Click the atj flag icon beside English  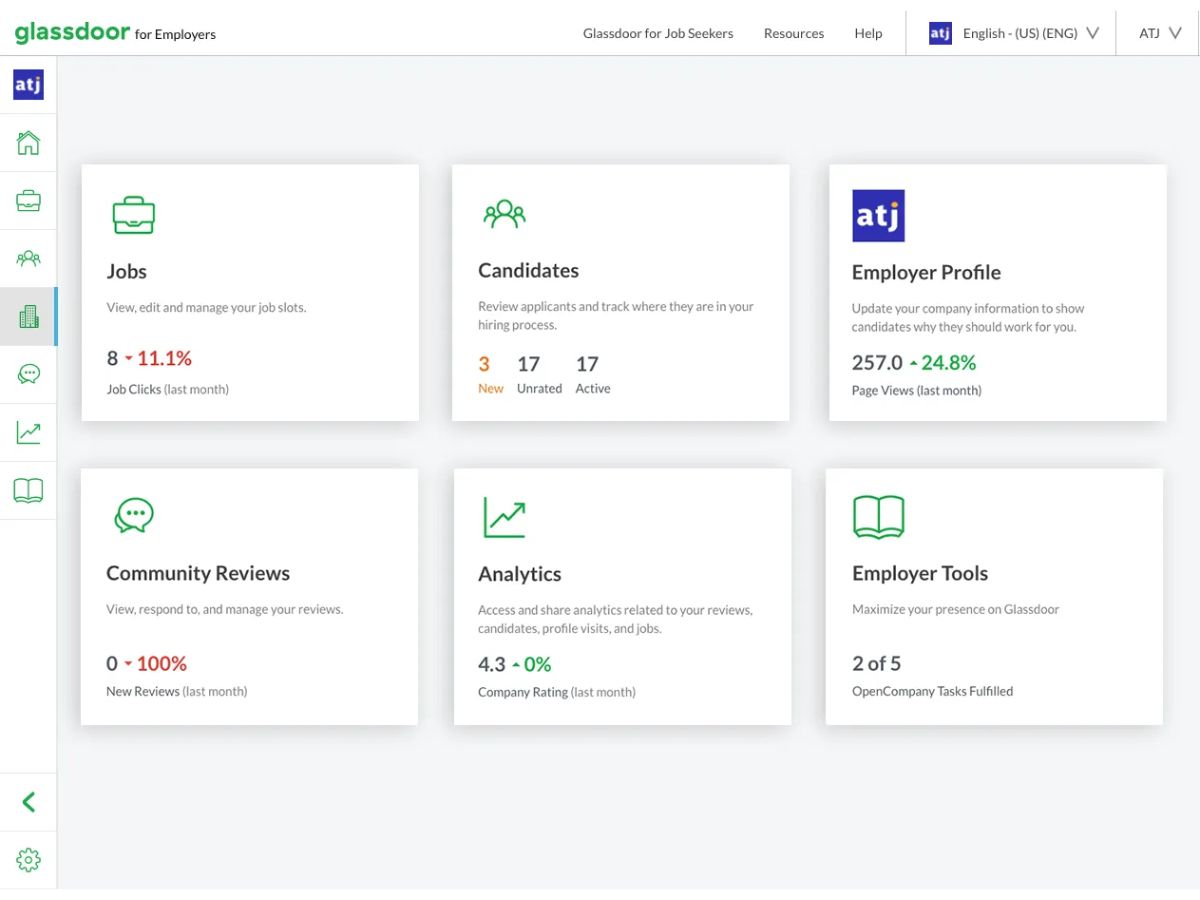tap(940, 33)
